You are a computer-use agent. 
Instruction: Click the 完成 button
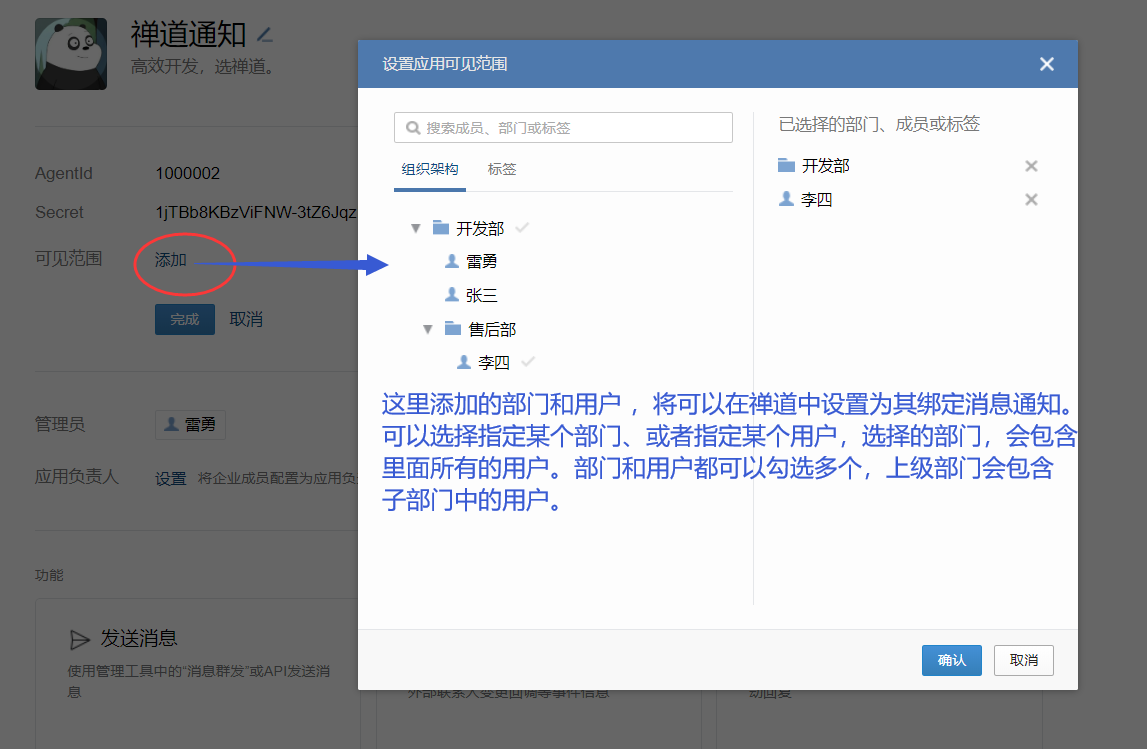point(185,320)
